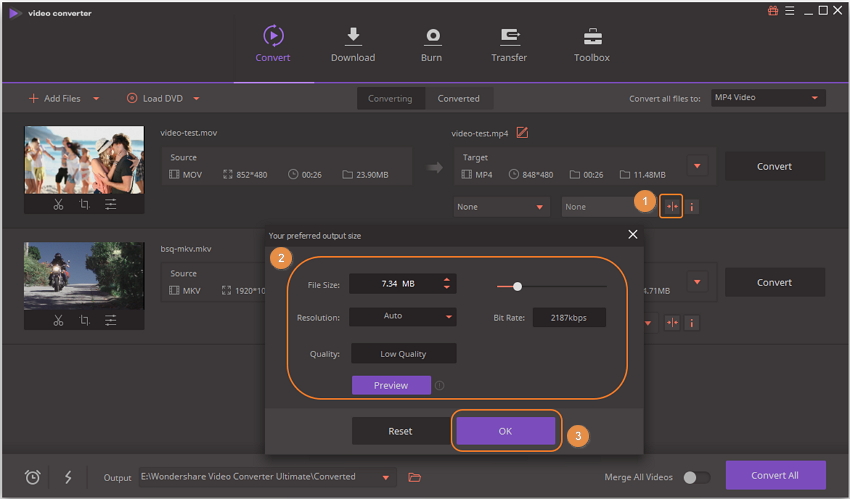Open trim scissors tool for video-test.mov
This screenshot has height=499, width=850.
click(x=59, y=205)
